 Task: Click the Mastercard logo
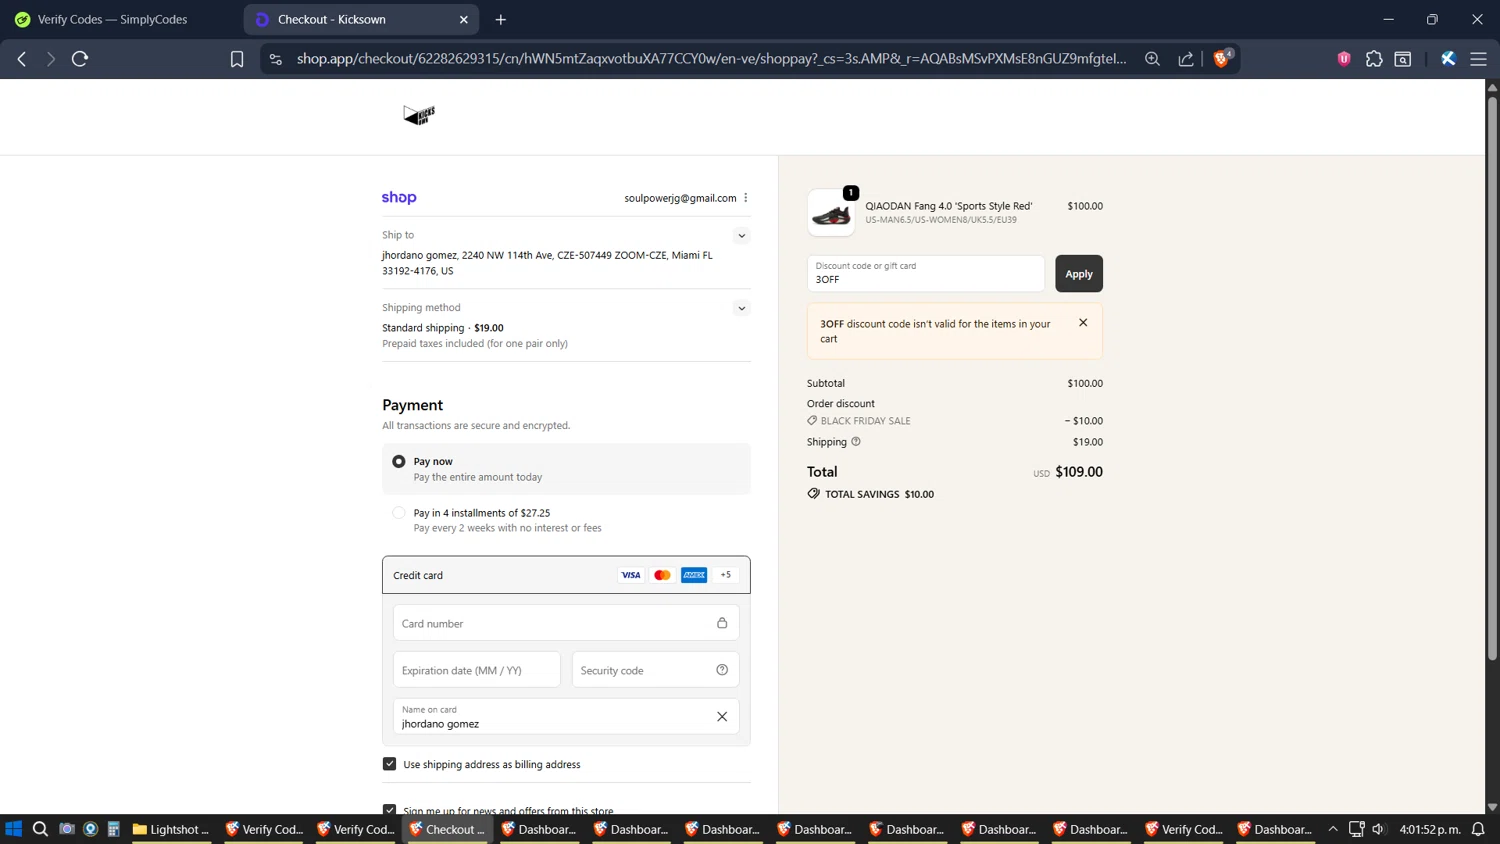662,575
